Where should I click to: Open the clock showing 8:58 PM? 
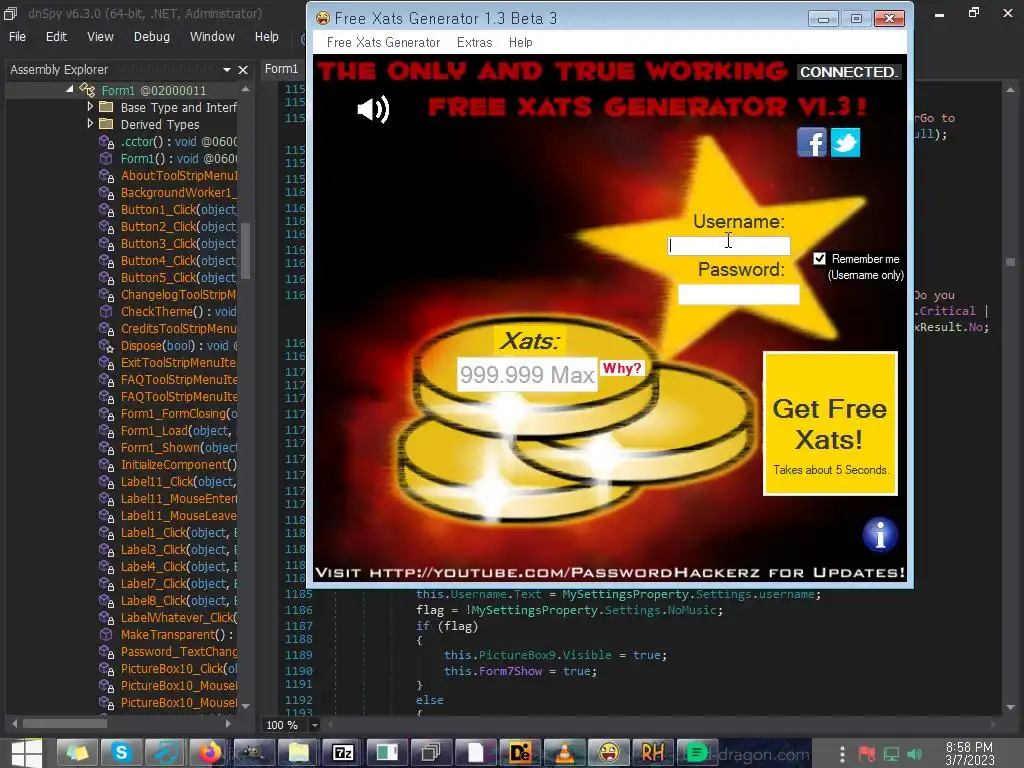(970, 754)
